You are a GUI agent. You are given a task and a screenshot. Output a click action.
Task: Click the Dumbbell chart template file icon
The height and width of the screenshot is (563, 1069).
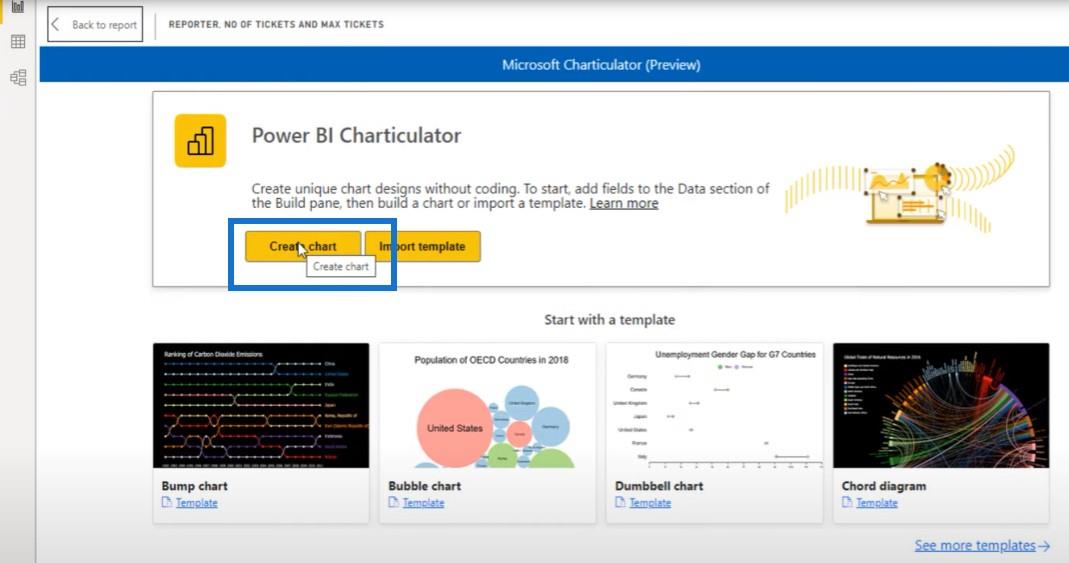[620, 502]
